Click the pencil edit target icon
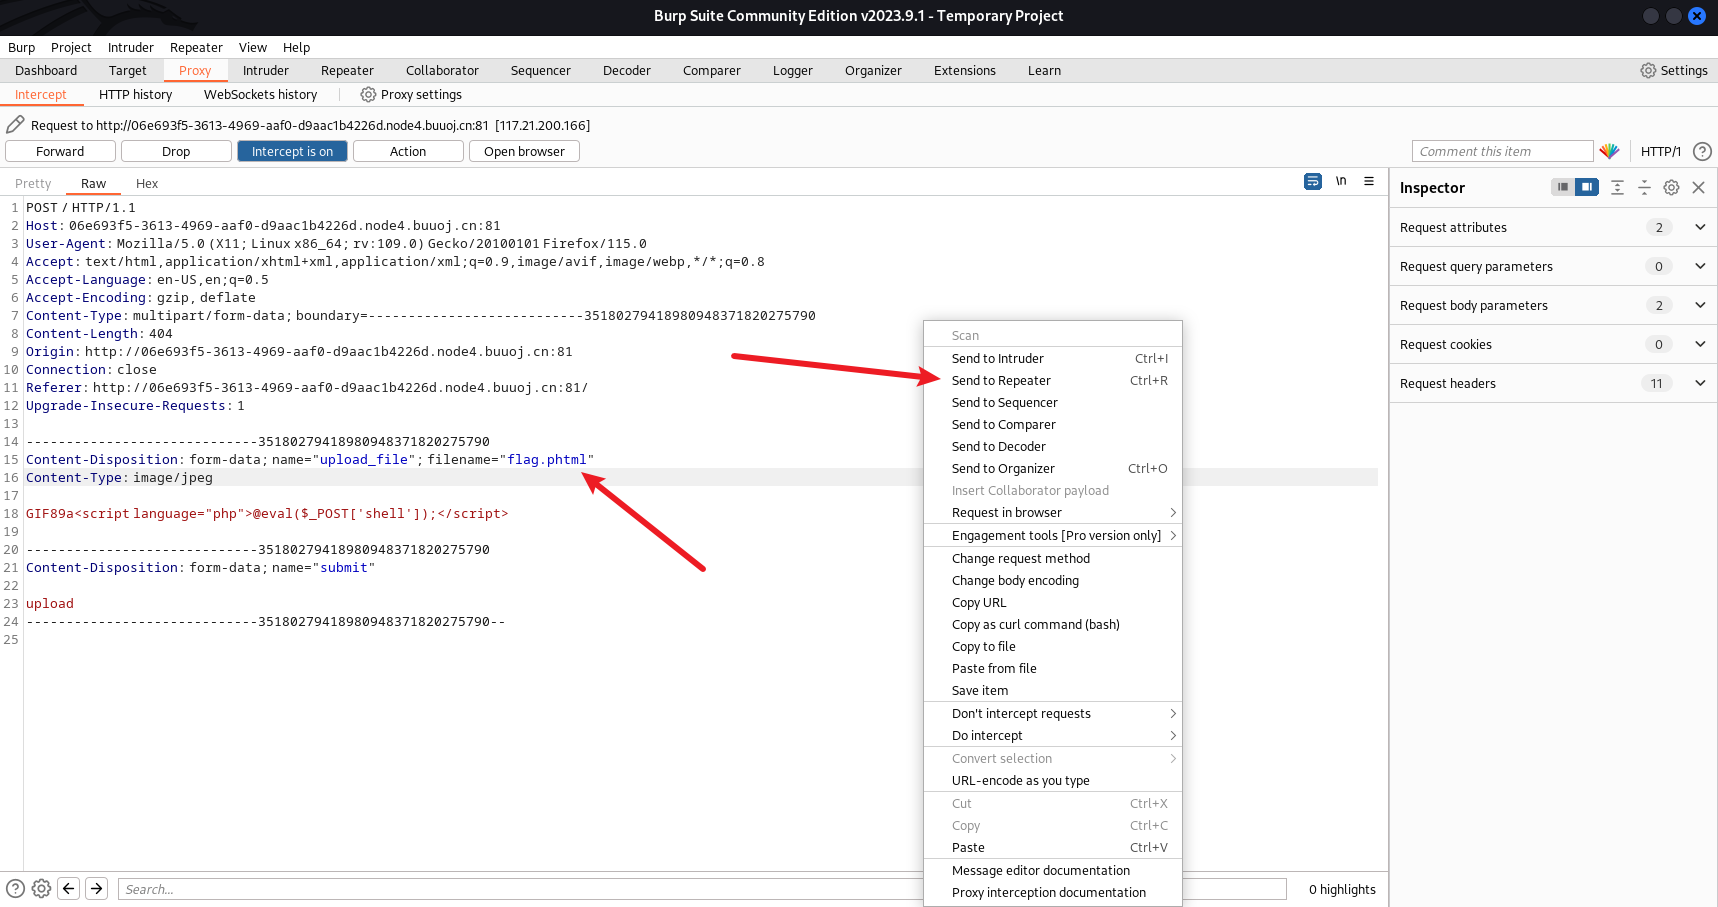The width and height of the screenshot is (1718, 907). (x=15, y=124)
